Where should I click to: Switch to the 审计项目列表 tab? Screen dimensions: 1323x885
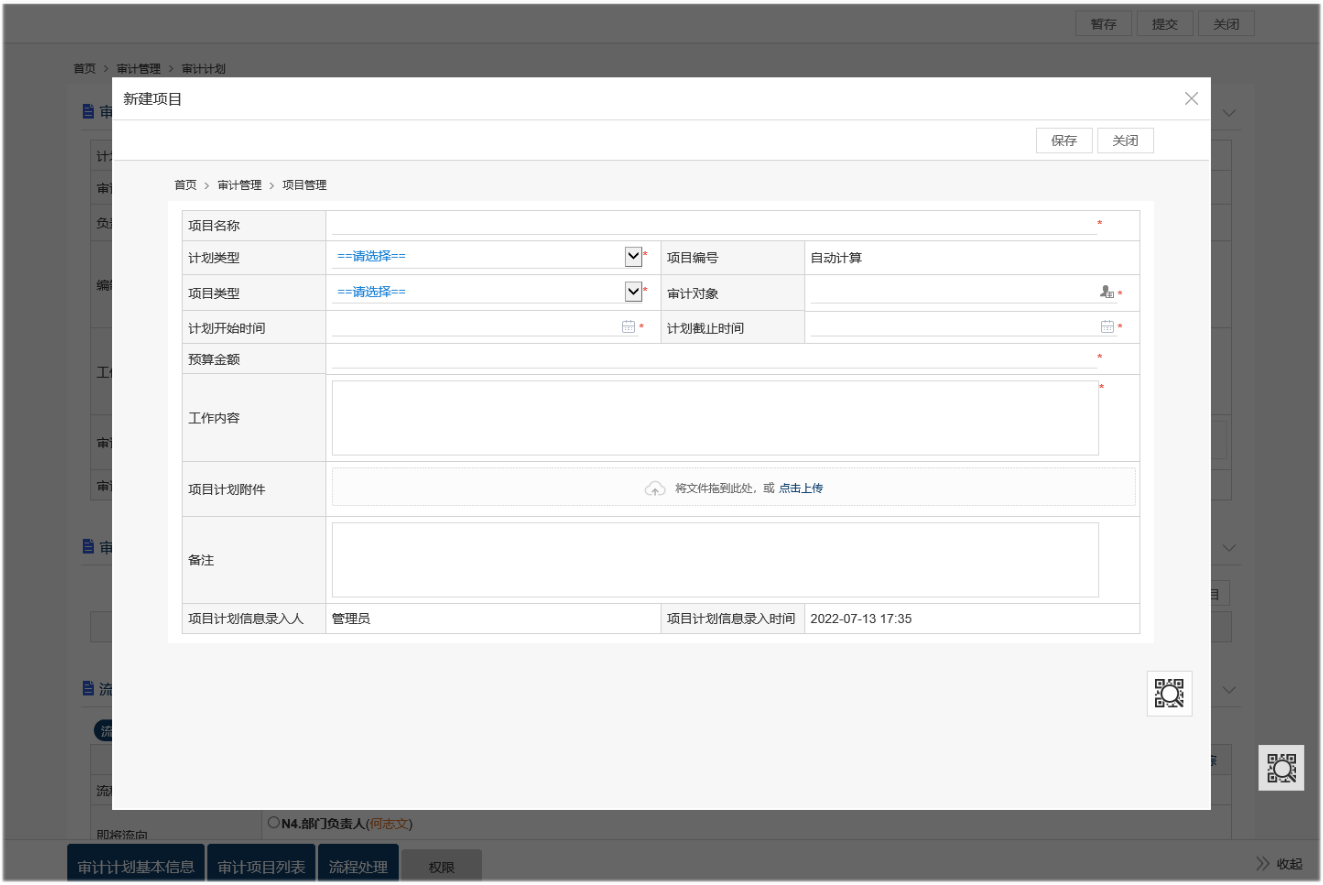click(262, 866)
